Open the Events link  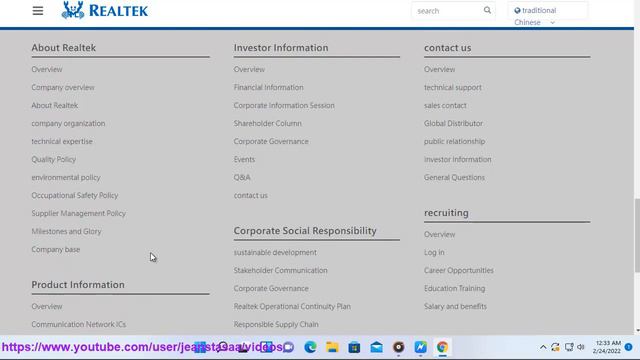244,159
